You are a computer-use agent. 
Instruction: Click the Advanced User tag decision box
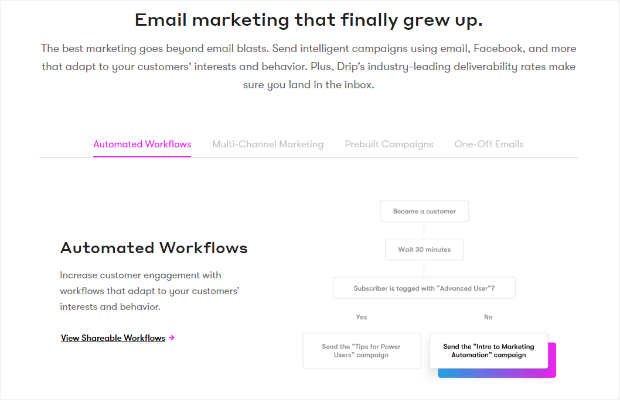coord(424,288)
